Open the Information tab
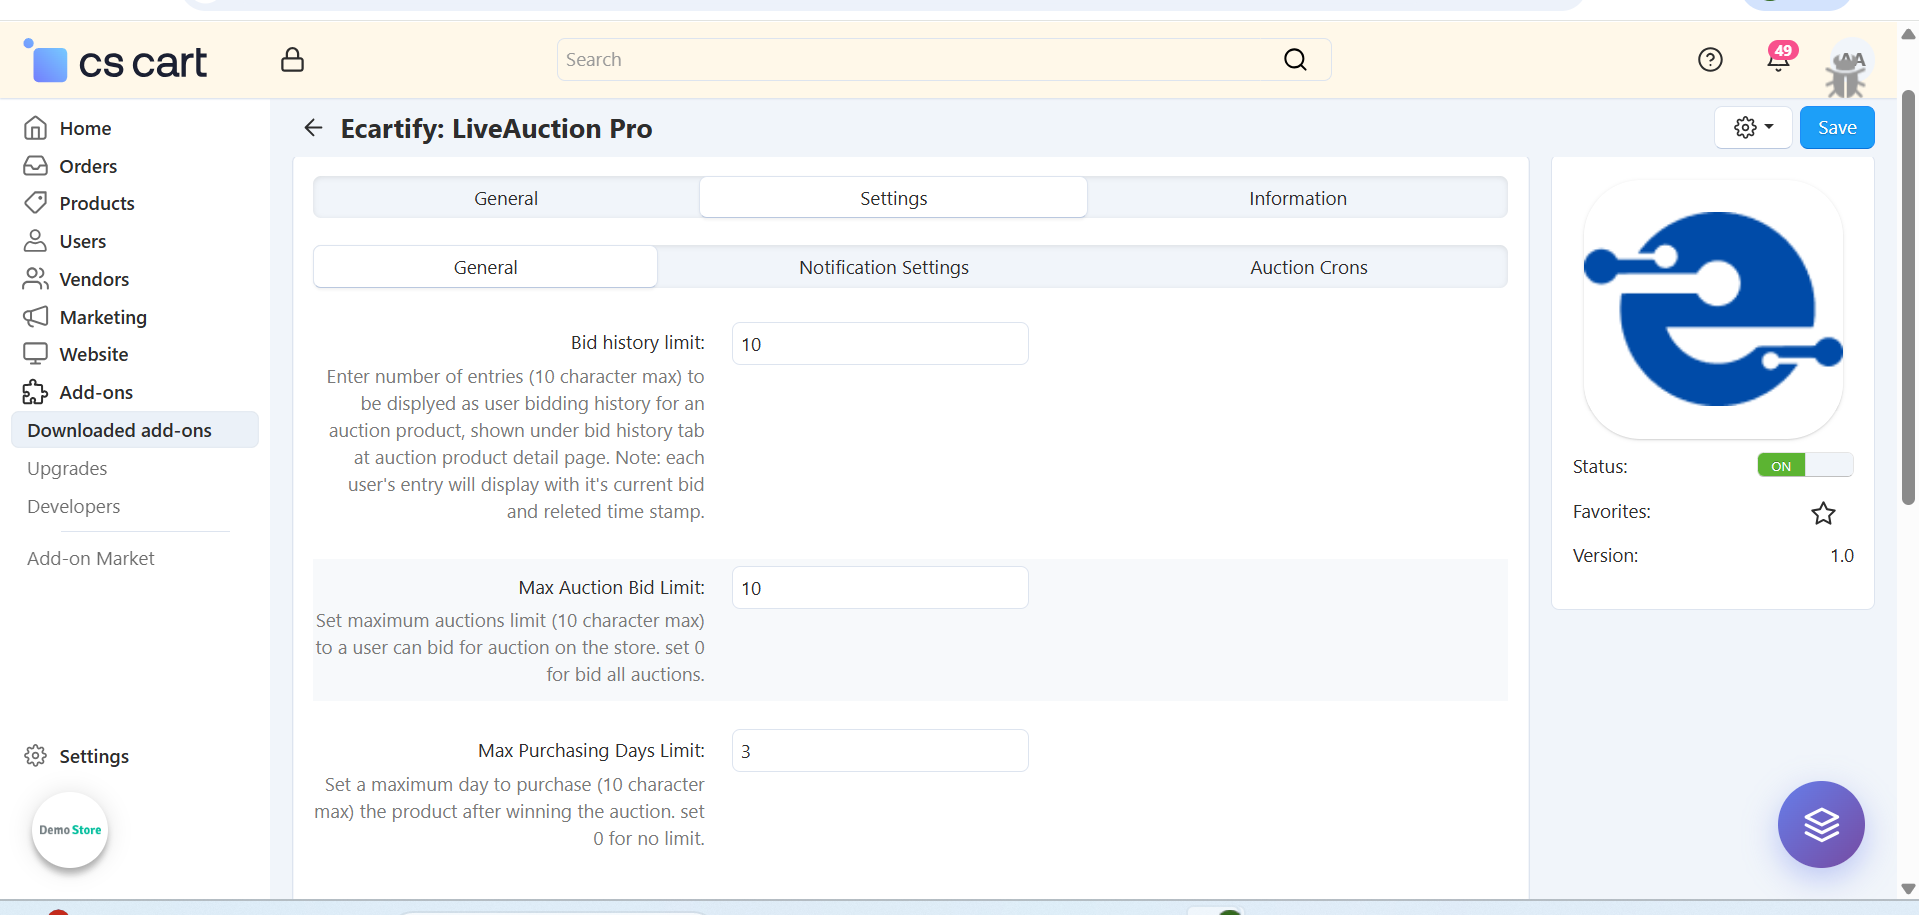Image resolution: width=1919 pixels, height=915 pixels. (1297, 198)
